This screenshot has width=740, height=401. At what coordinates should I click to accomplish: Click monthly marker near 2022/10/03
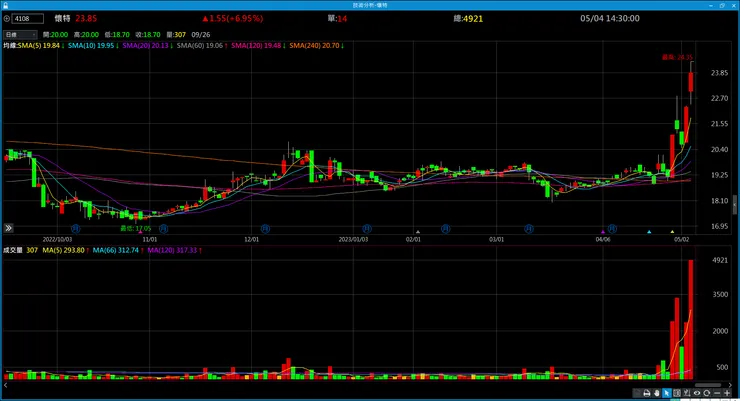[76, 229]
